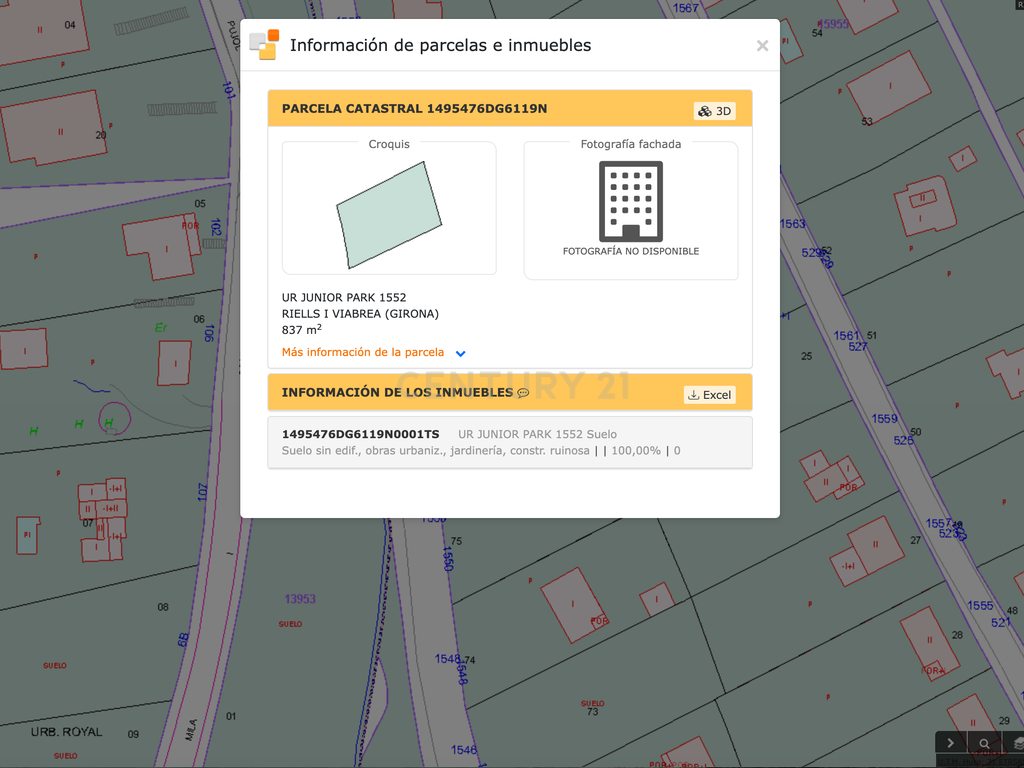The height and width of the screenshot is (768, 1024).
Task: Click the pink circle 'H' marker on map
Action: coord(114,418)
